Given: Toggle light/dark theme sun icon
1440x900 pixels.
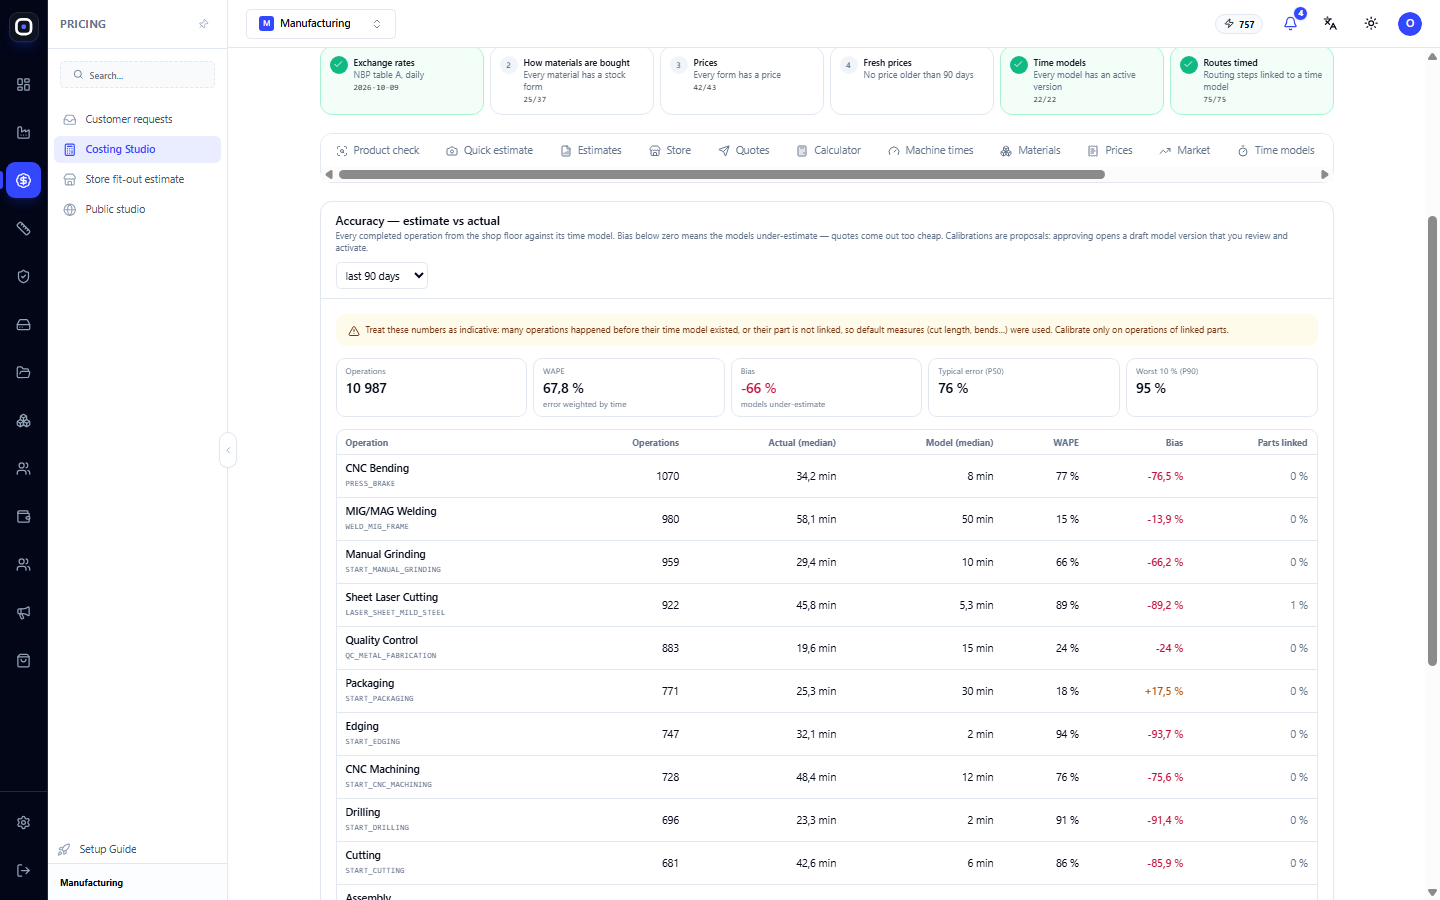Looking at the screenshot, I should click(1371, 23).
